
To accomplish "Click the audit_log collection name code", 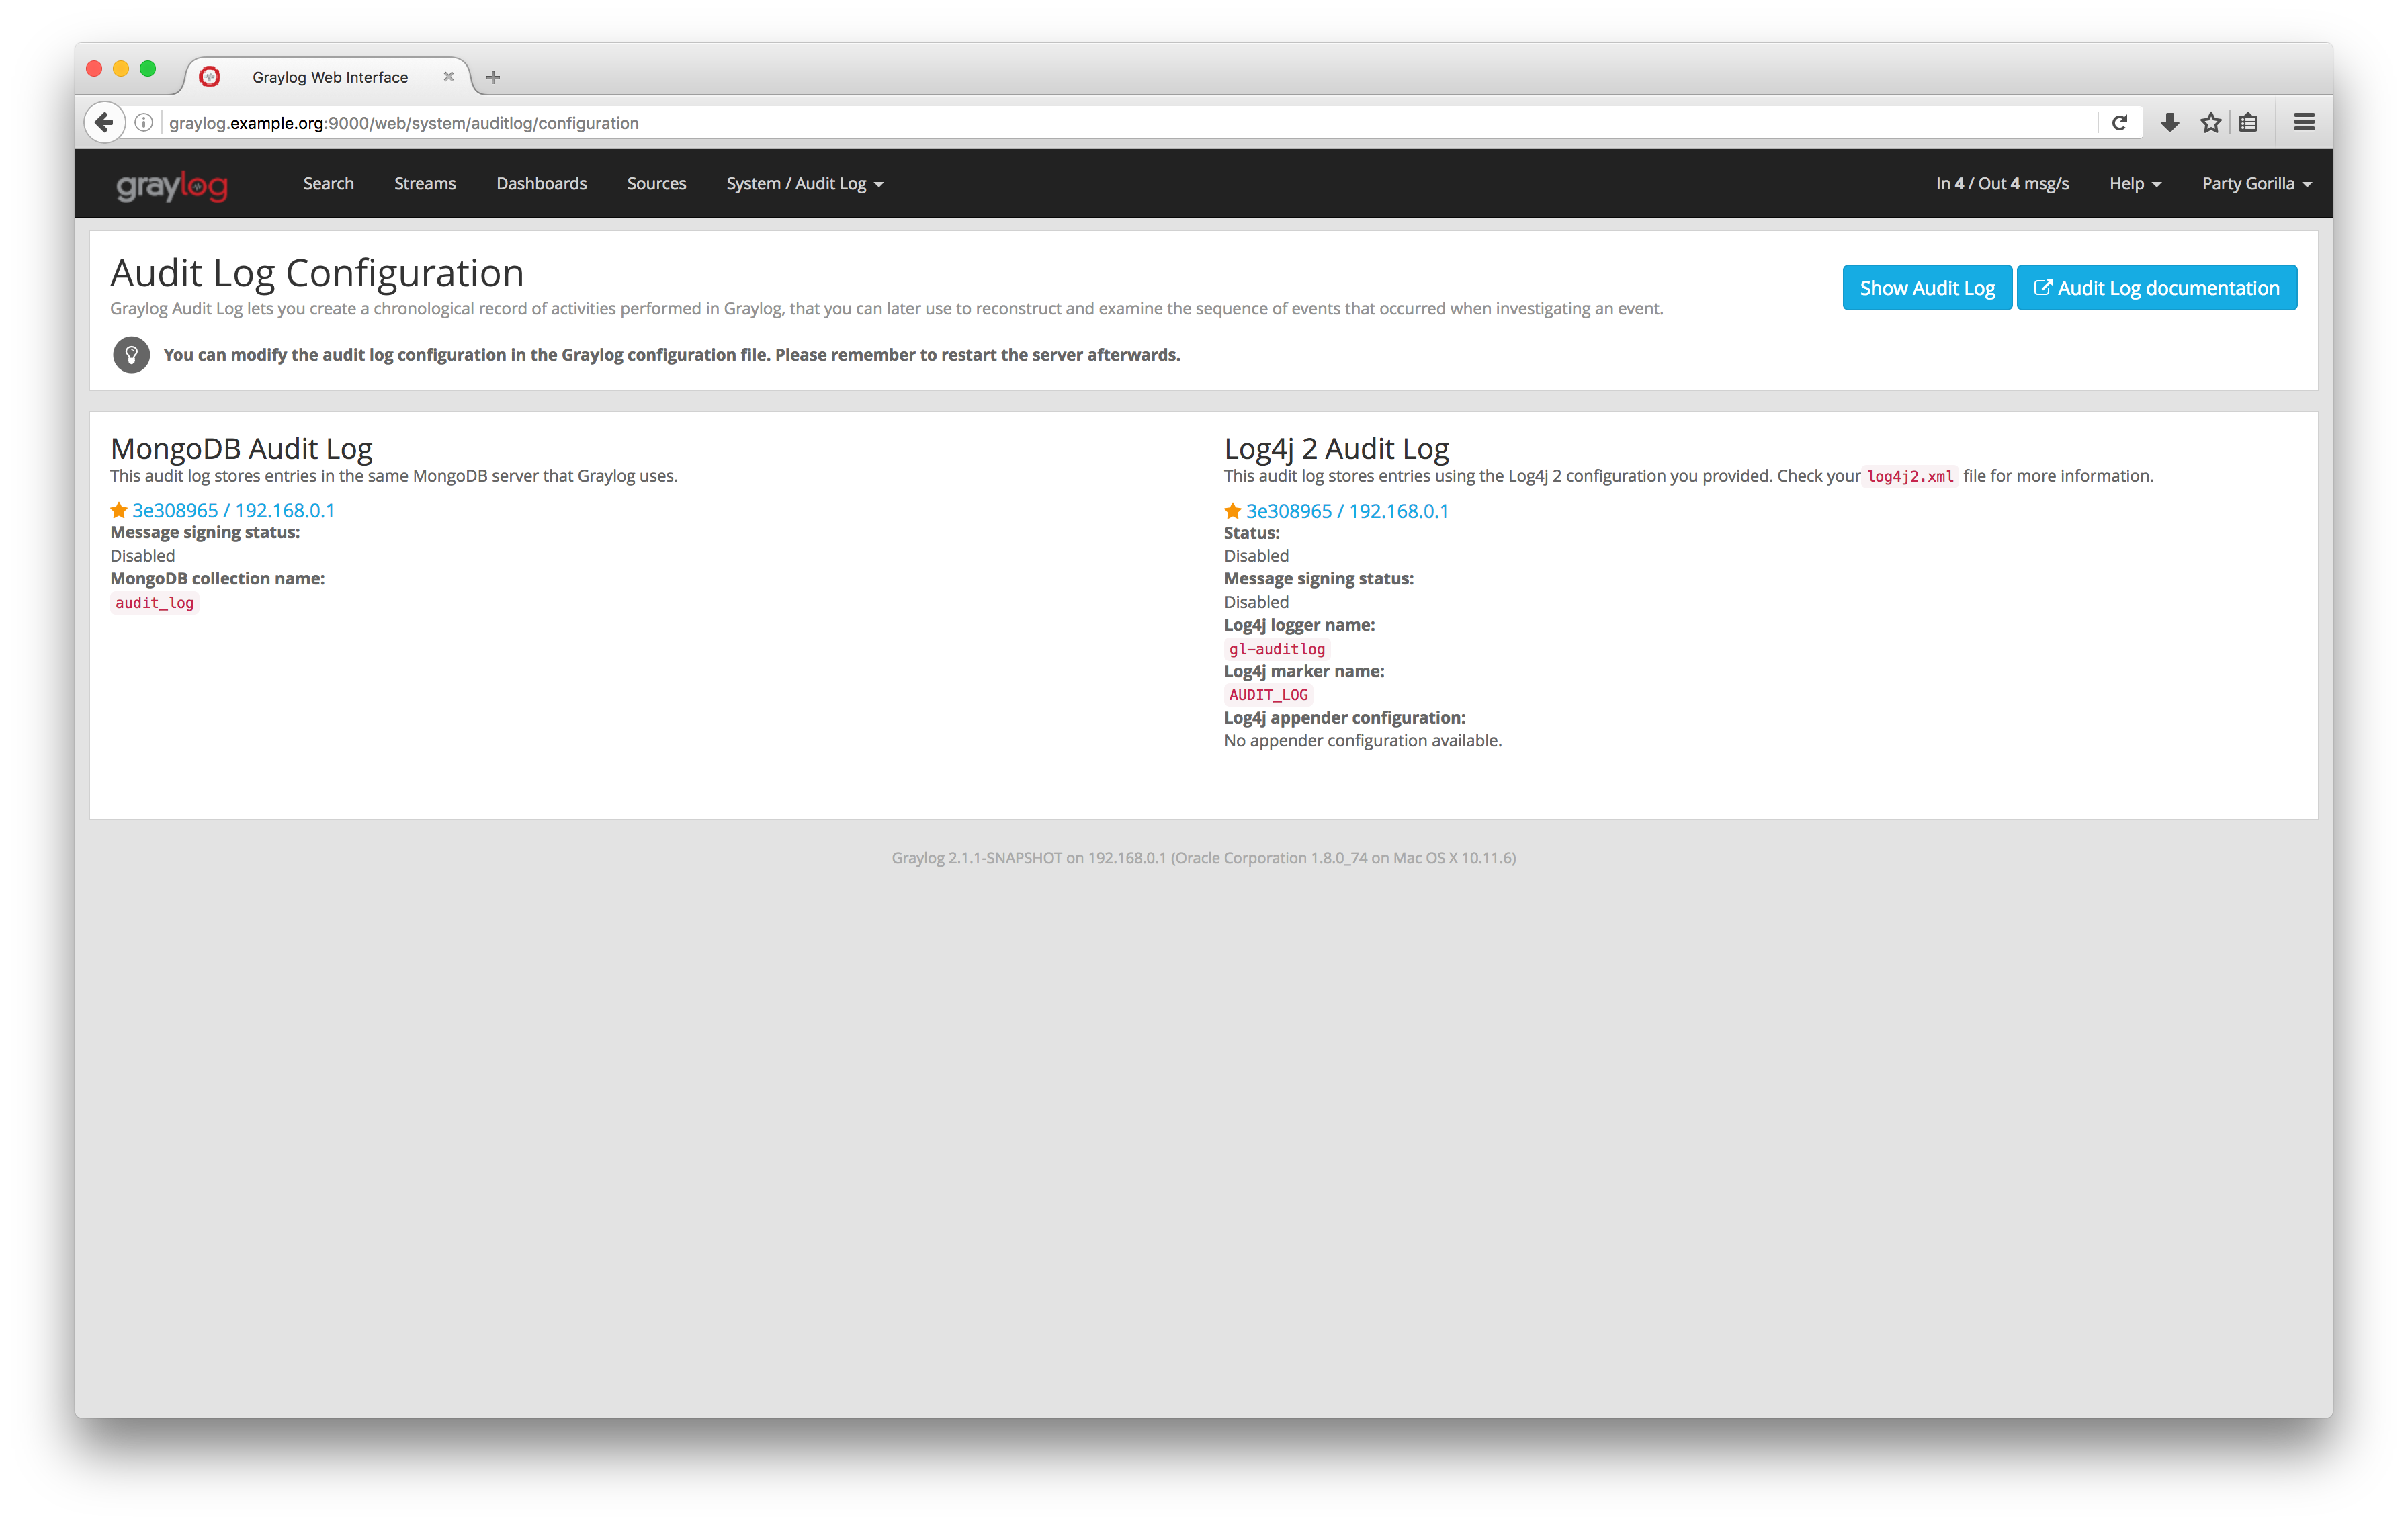I will [x=155, y=603].
